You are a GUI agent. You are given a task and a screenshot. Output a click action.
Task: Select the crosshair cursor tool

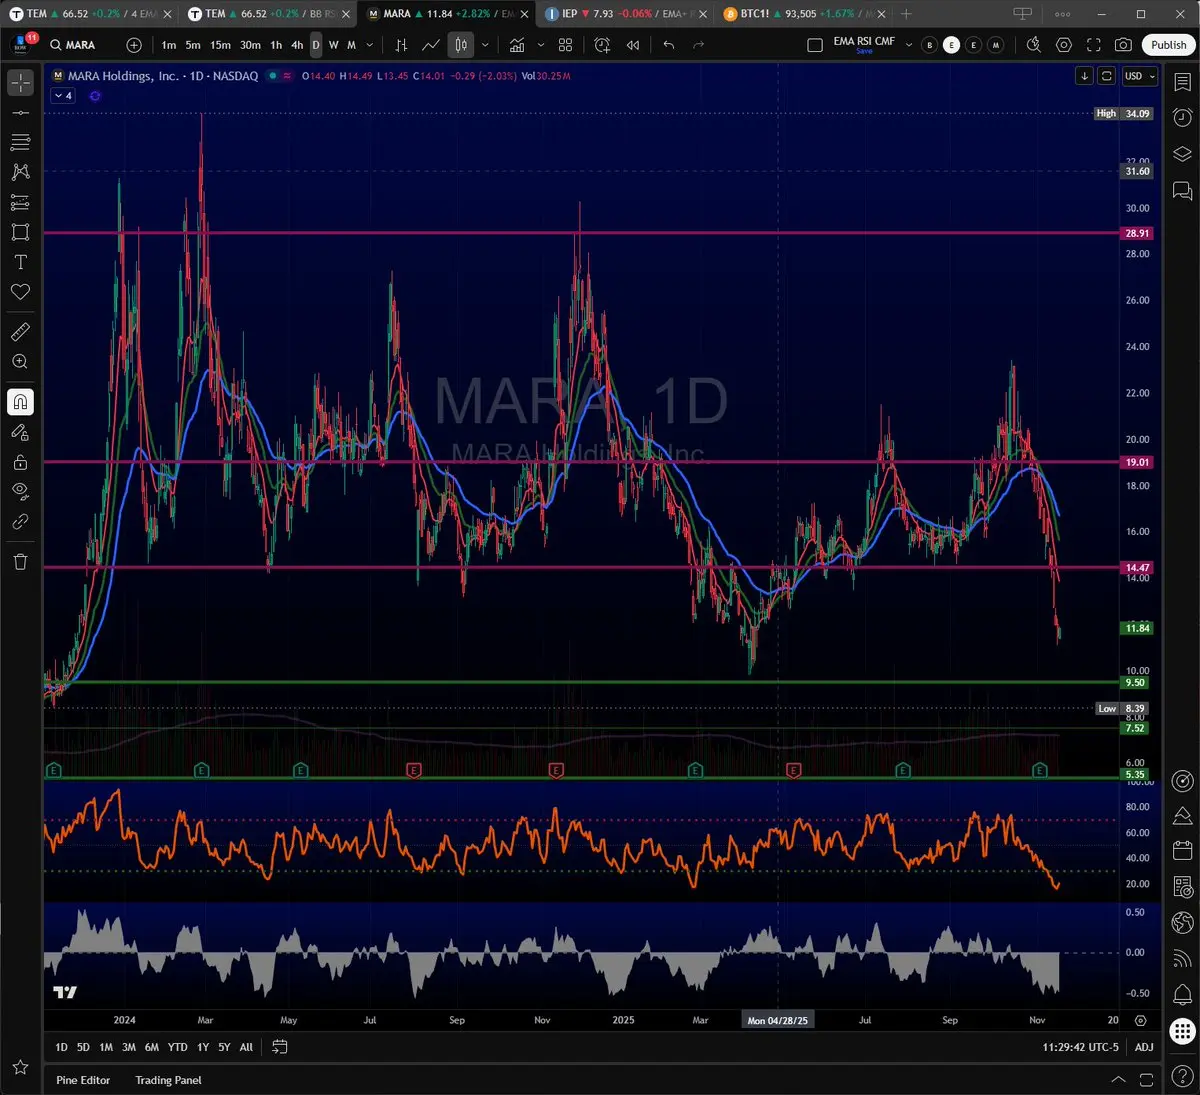20,83
